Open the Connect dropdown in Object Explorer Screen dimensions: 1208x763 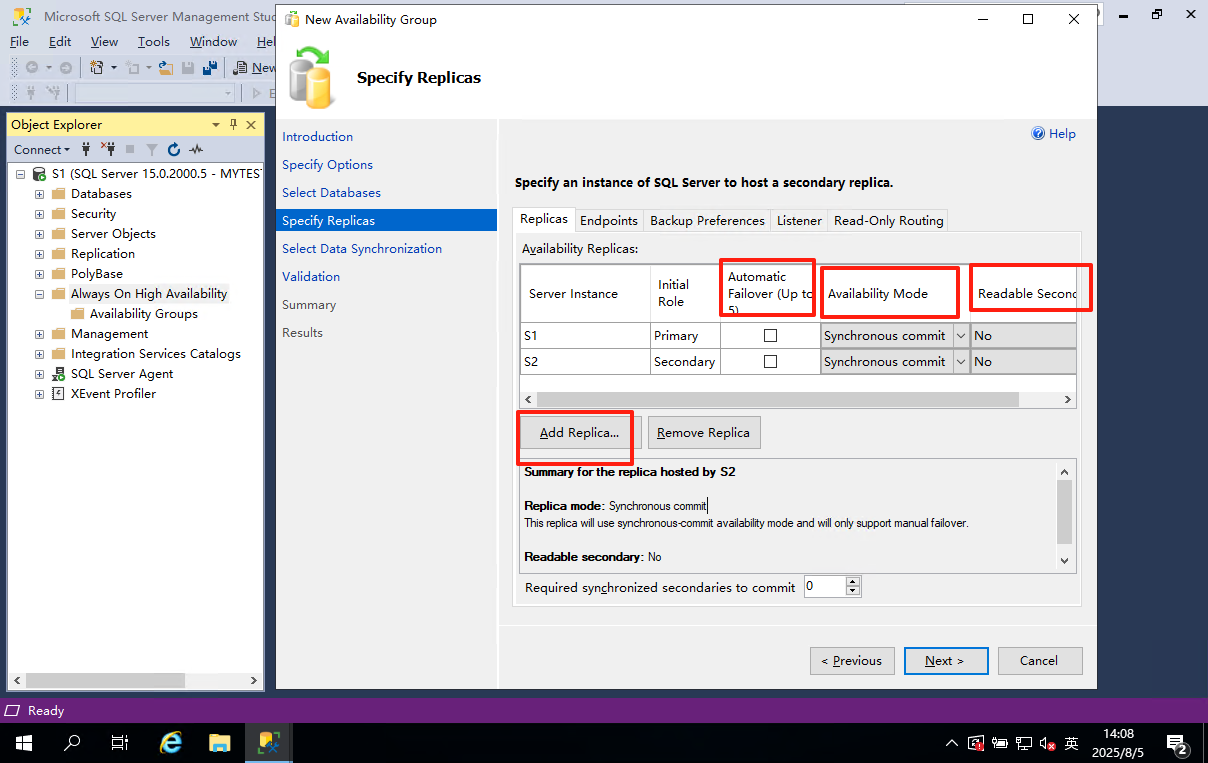pos(42,149)
